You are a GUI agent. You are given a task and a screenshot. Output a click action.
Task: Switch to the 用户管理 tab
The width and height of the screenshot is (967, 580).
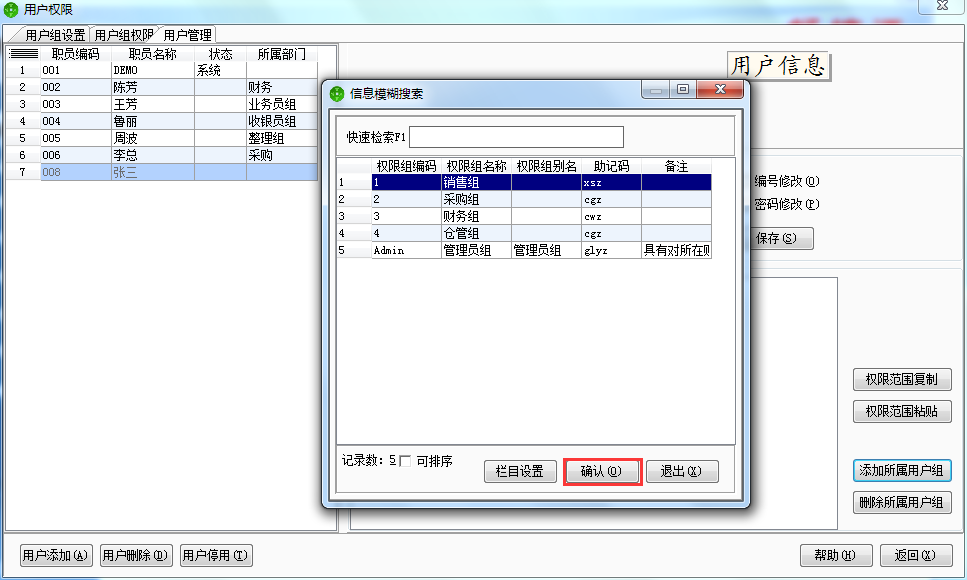[x=189, y=32]
